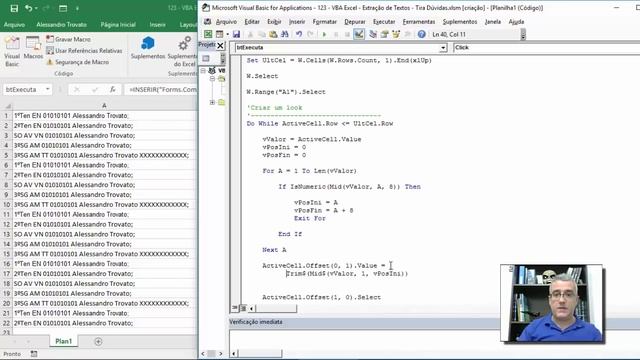Open the Ferramentas menu
The image size is (640, 360).
point(419,22)
